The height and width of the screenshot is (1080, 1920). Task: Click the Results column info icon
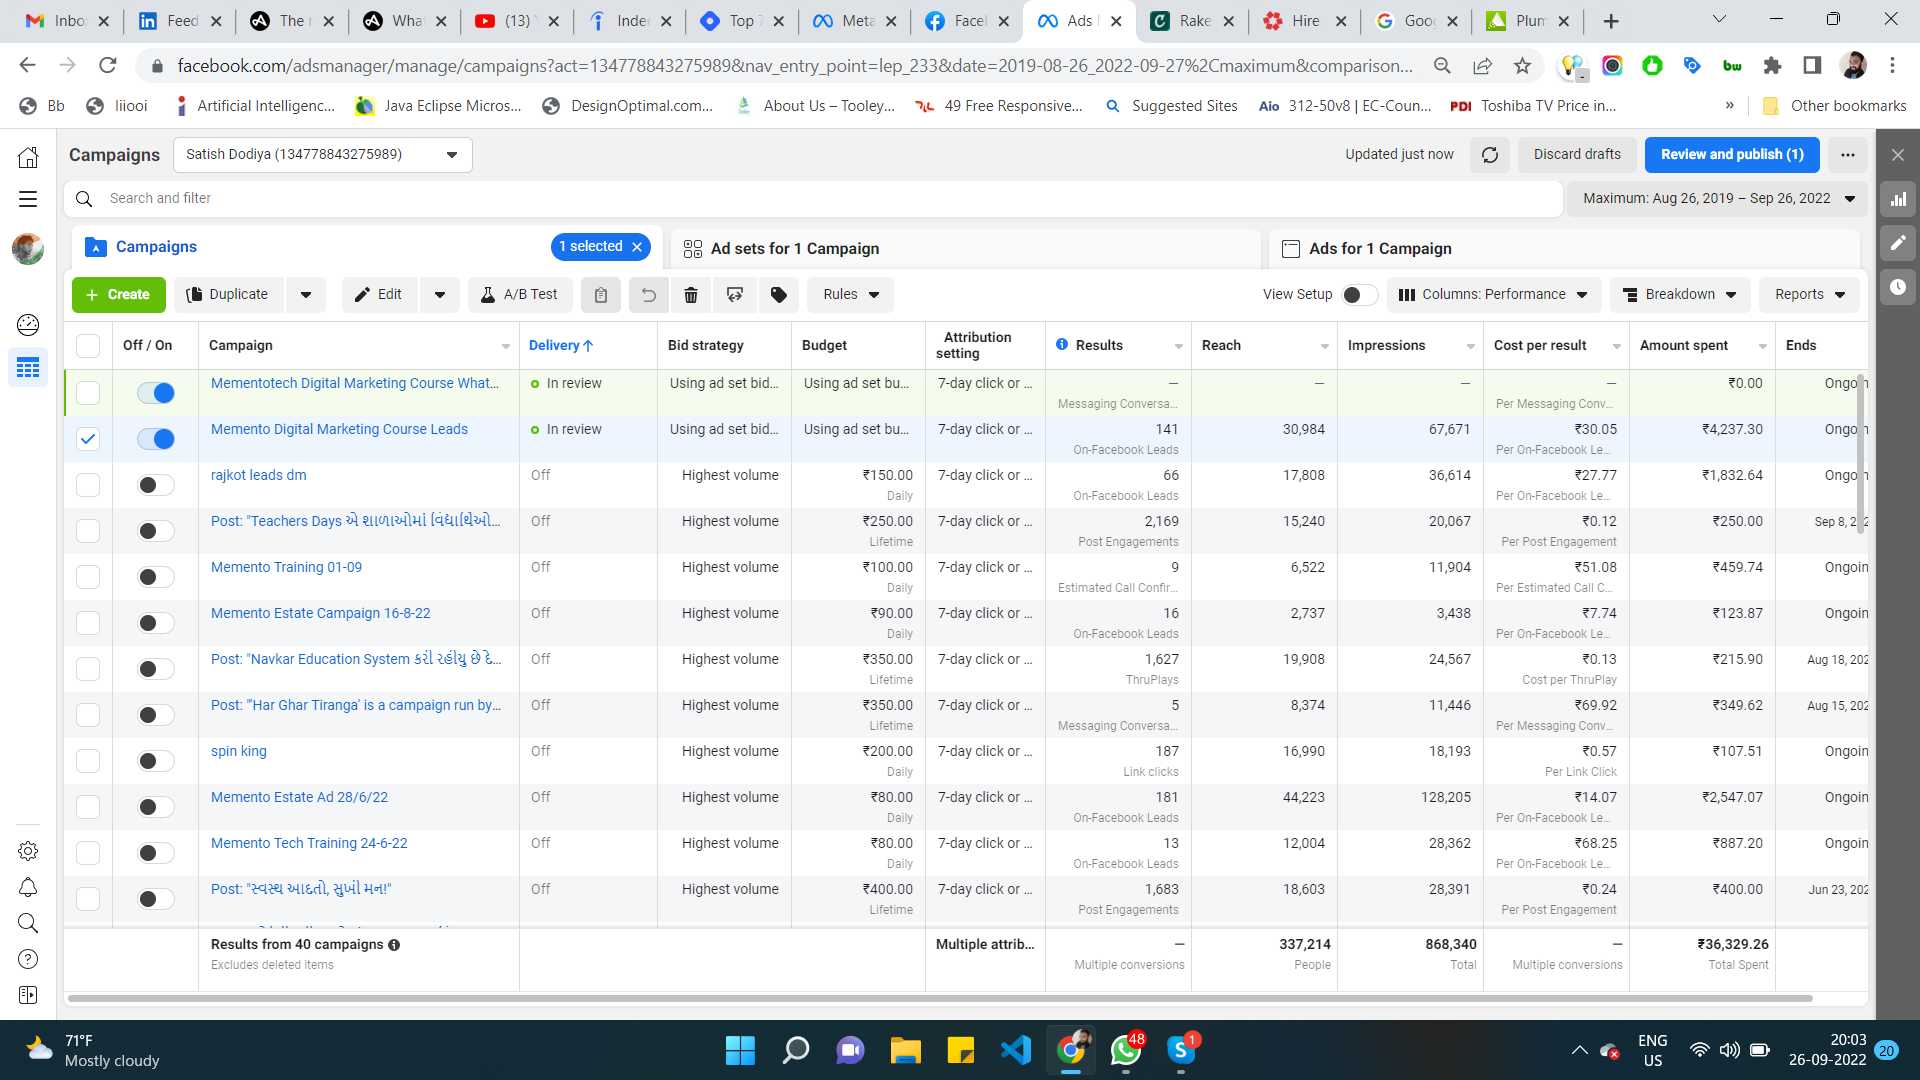[x=1062, y=344]
